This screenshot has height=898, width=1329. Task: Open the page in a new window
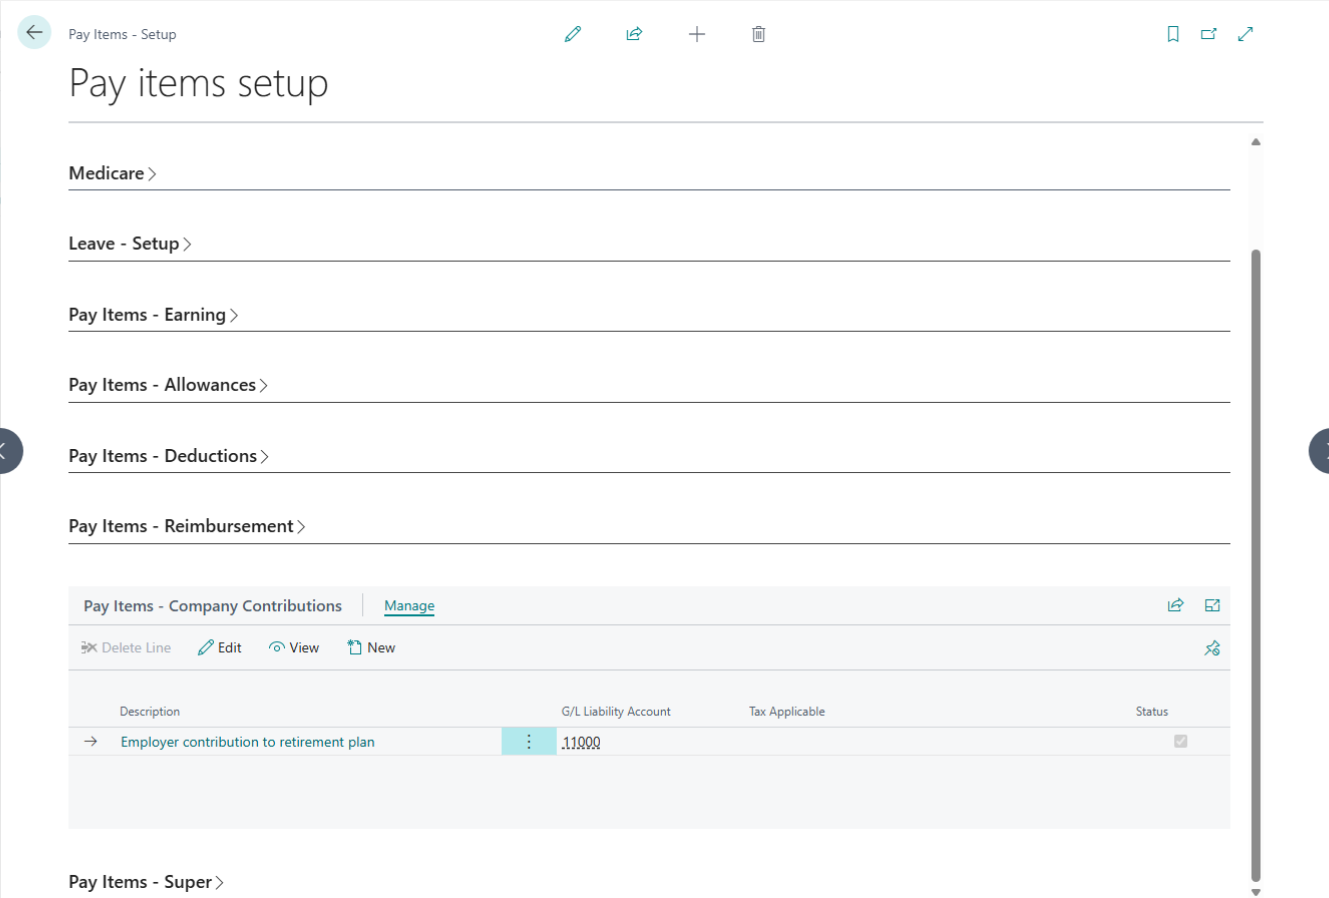pyautogui.click(x=1208, y=33)
